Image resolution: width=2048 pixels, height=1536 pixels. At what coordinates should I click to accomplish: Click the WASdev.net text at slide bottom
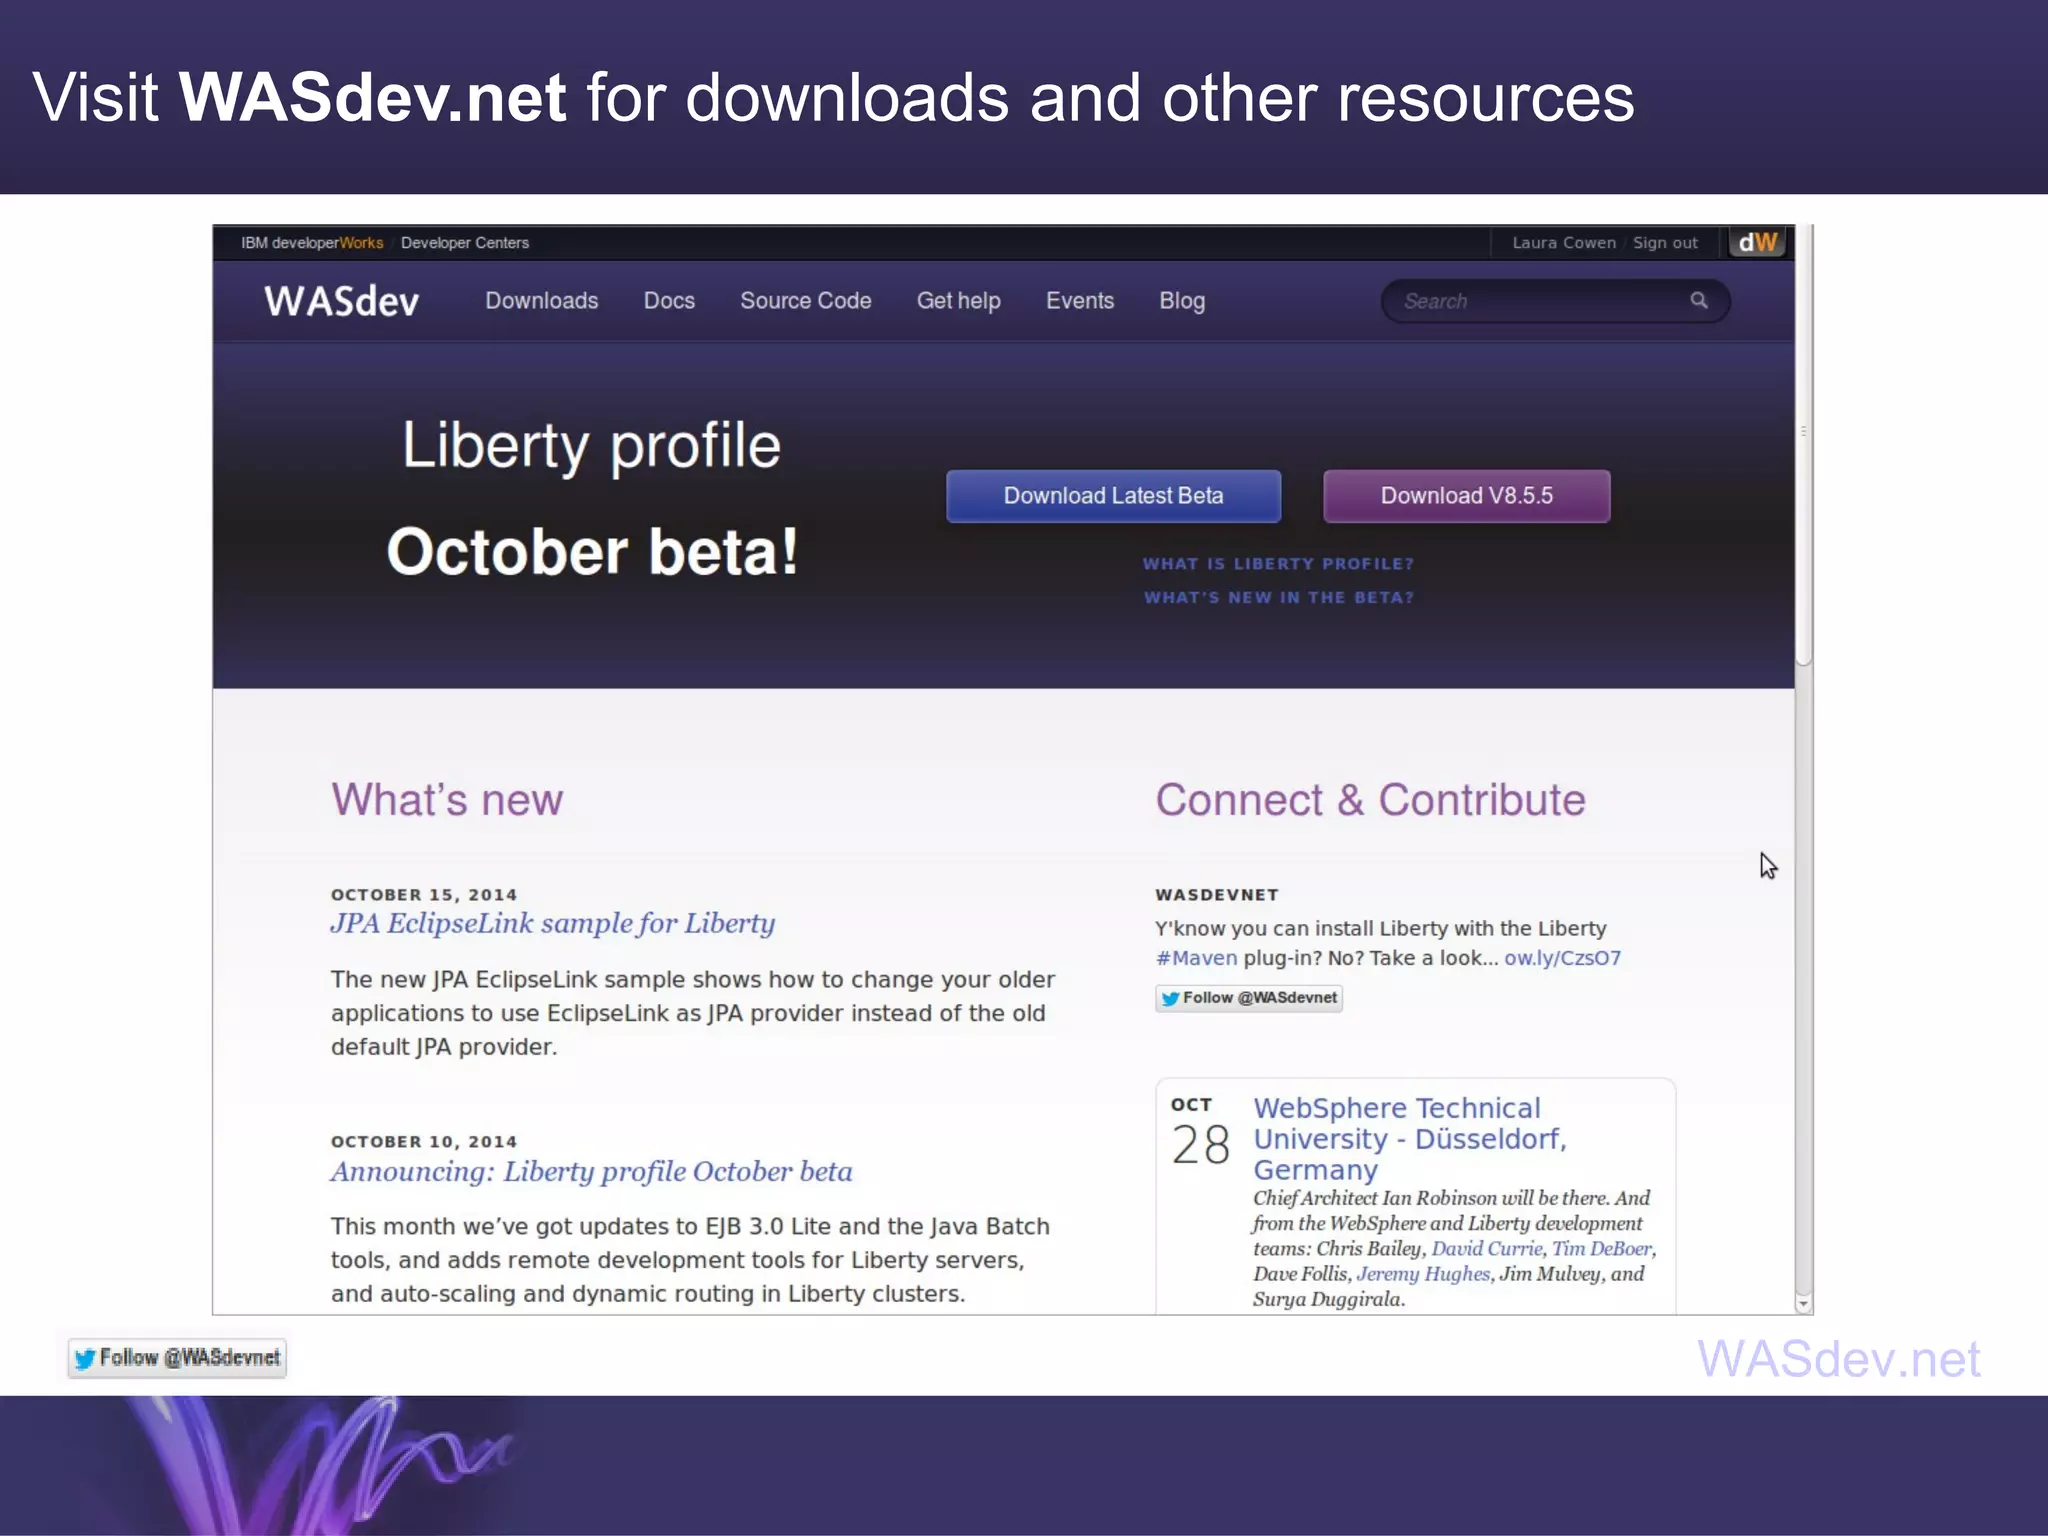pos(1838,1359)
